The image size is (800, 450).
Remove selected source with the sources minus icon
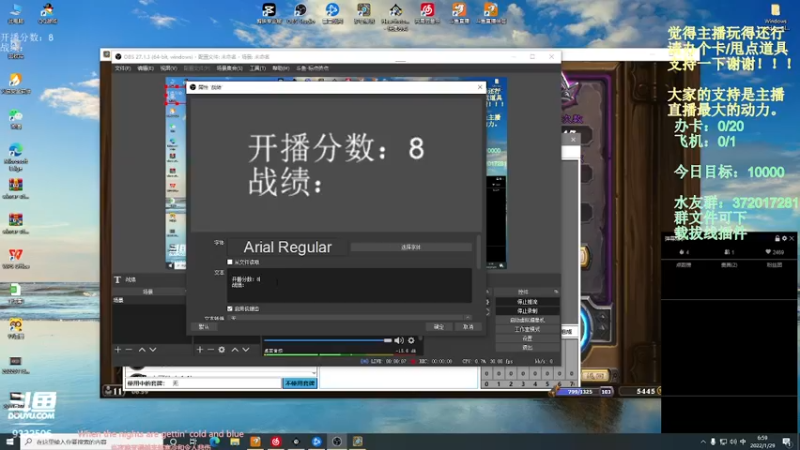210,349
